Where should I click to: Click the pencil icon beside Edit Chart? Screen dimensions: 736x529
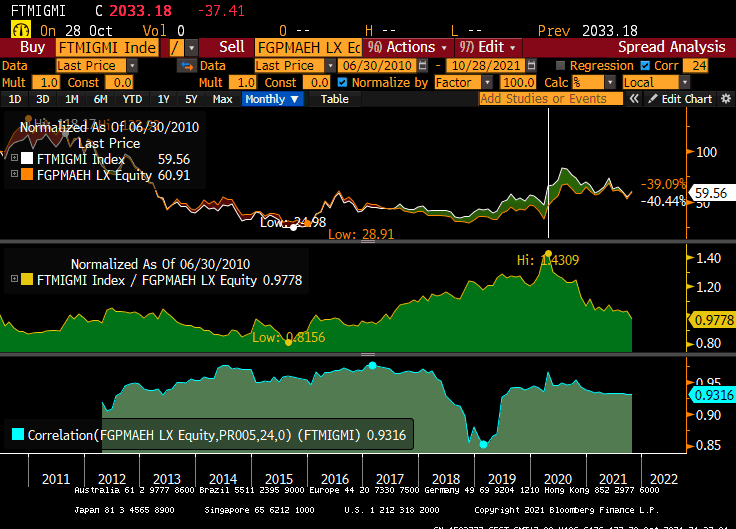pos(652,99)
